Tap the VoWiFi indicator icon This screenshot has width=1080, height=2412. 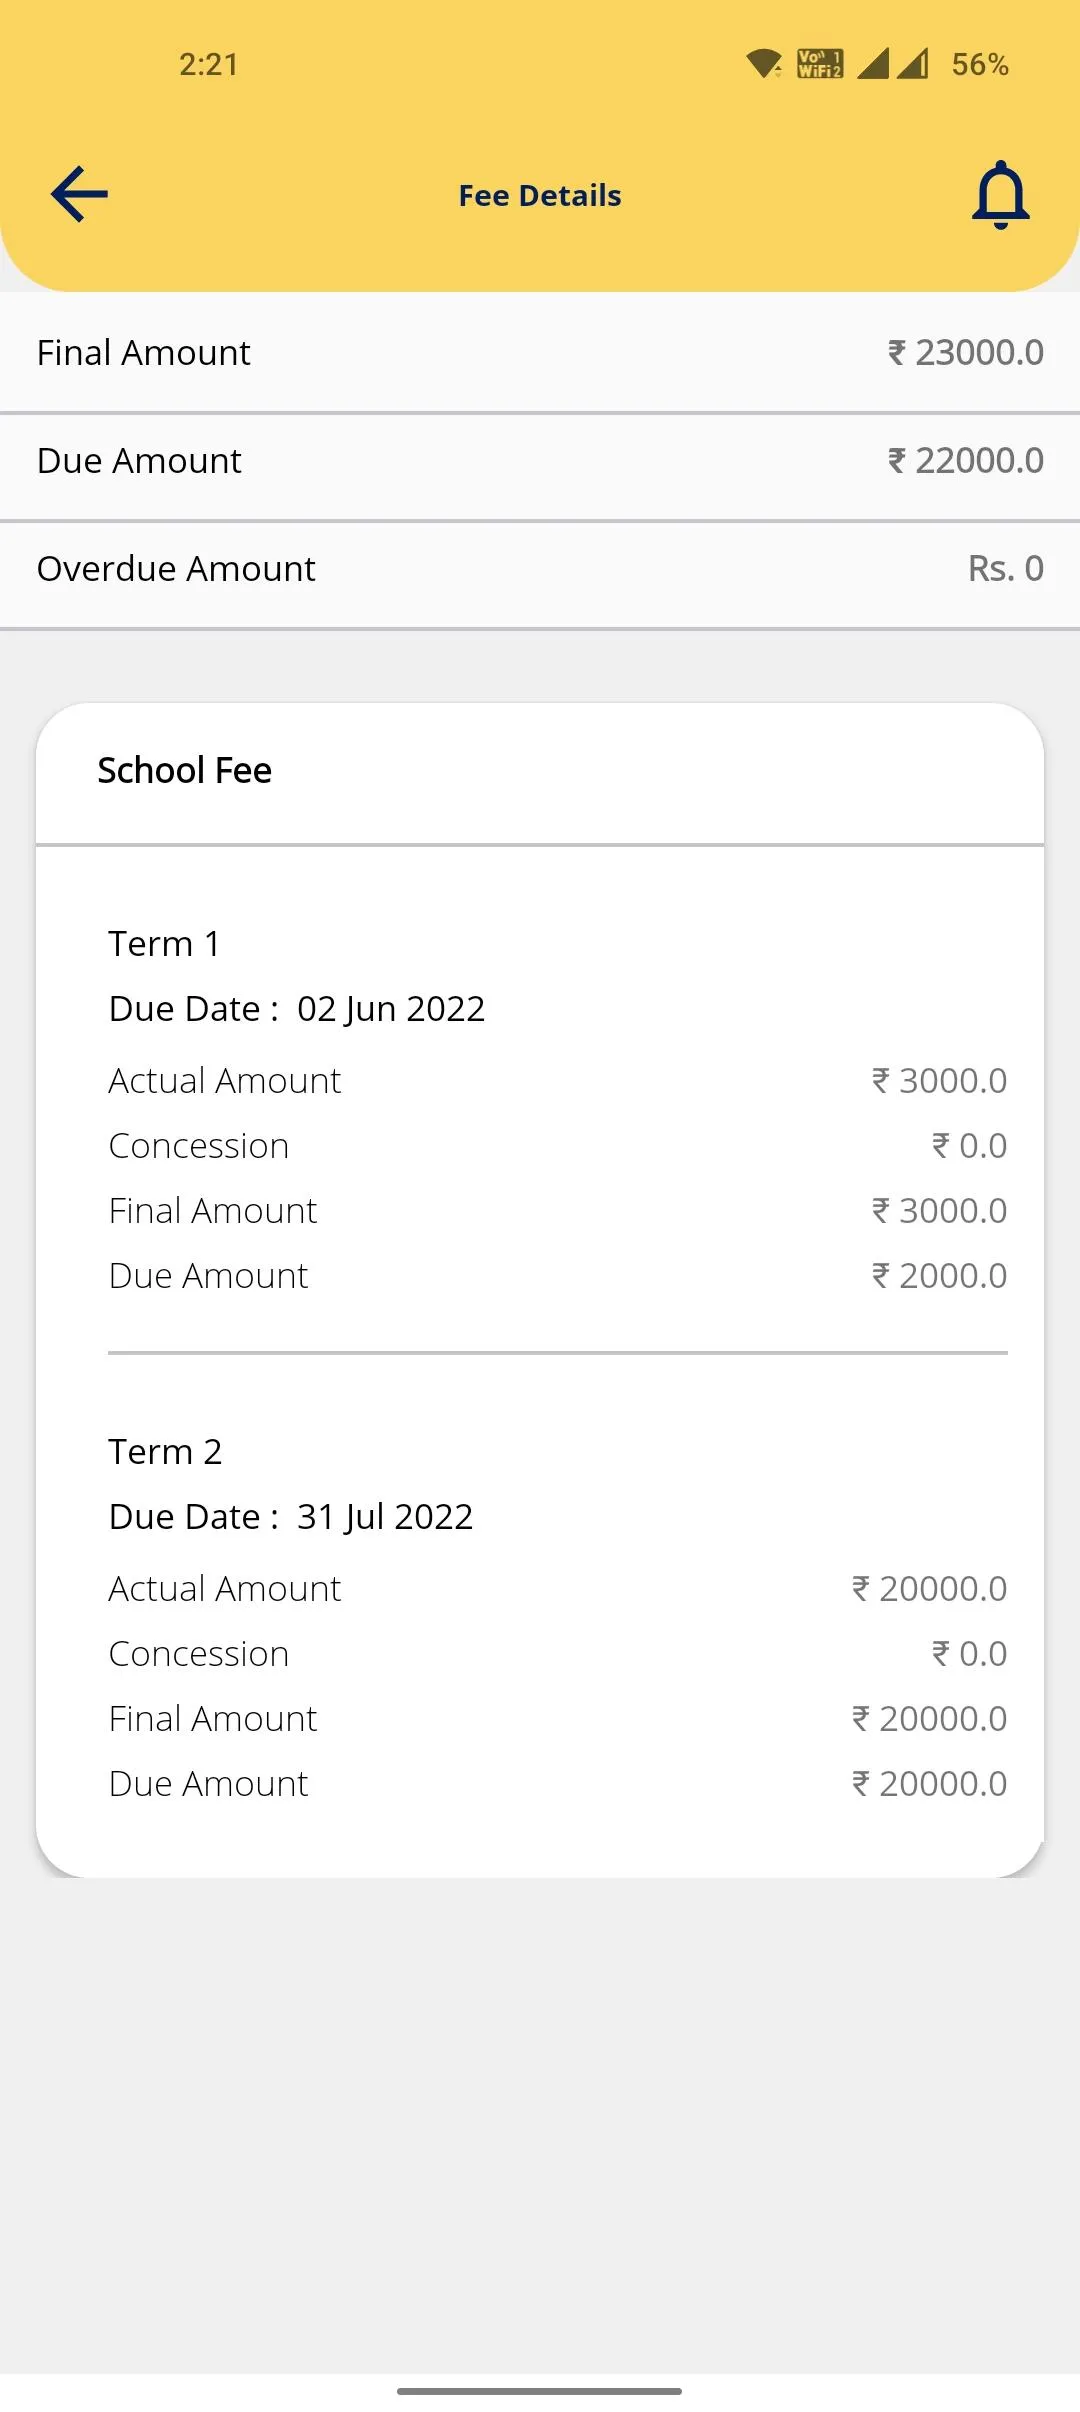tap(820, 64)
